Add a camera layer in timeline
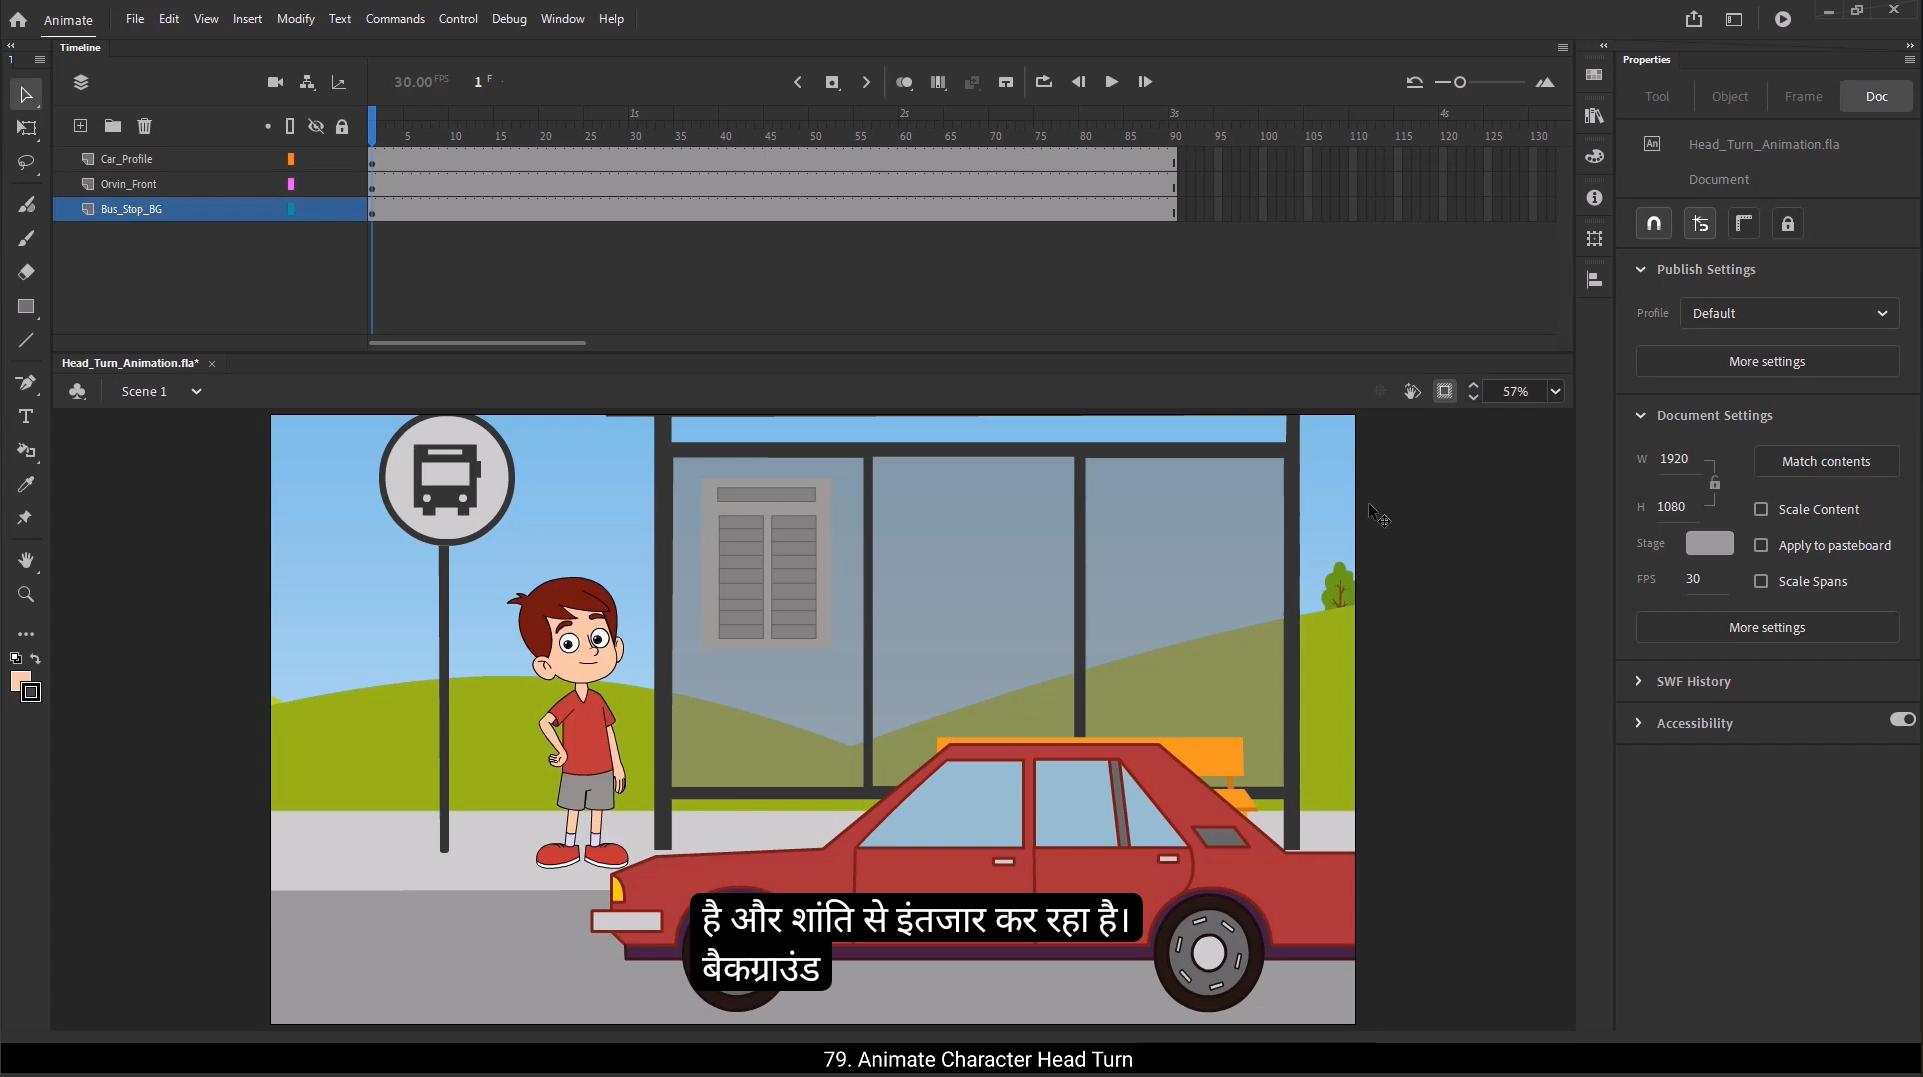The width and height of the screenshot is (1923, 1077). [x=275, y=82]
